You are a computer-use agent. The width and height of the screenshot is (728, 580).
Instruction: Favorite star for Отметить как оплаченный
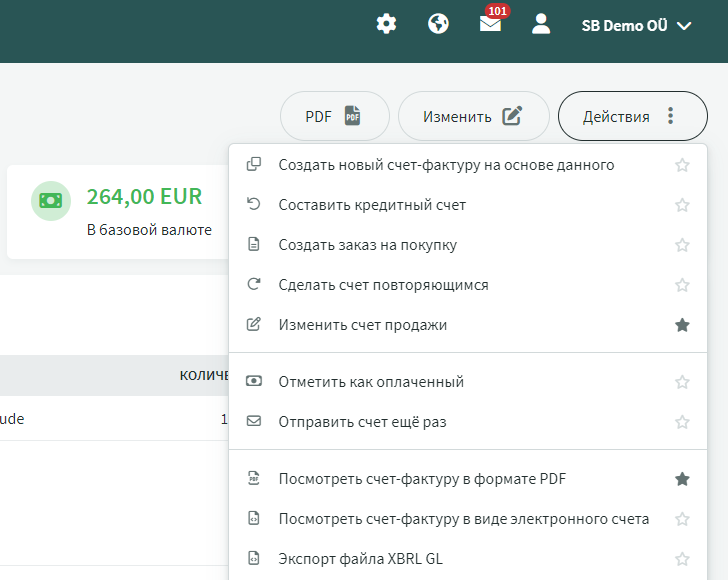pos(682,382)
